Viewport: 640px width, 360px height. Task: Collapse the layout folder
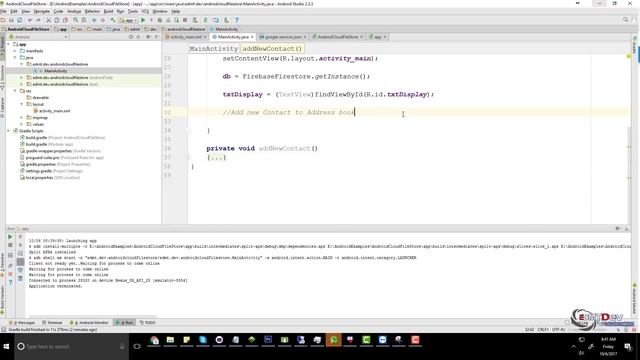pyautogui.click(x=22, y=104)
